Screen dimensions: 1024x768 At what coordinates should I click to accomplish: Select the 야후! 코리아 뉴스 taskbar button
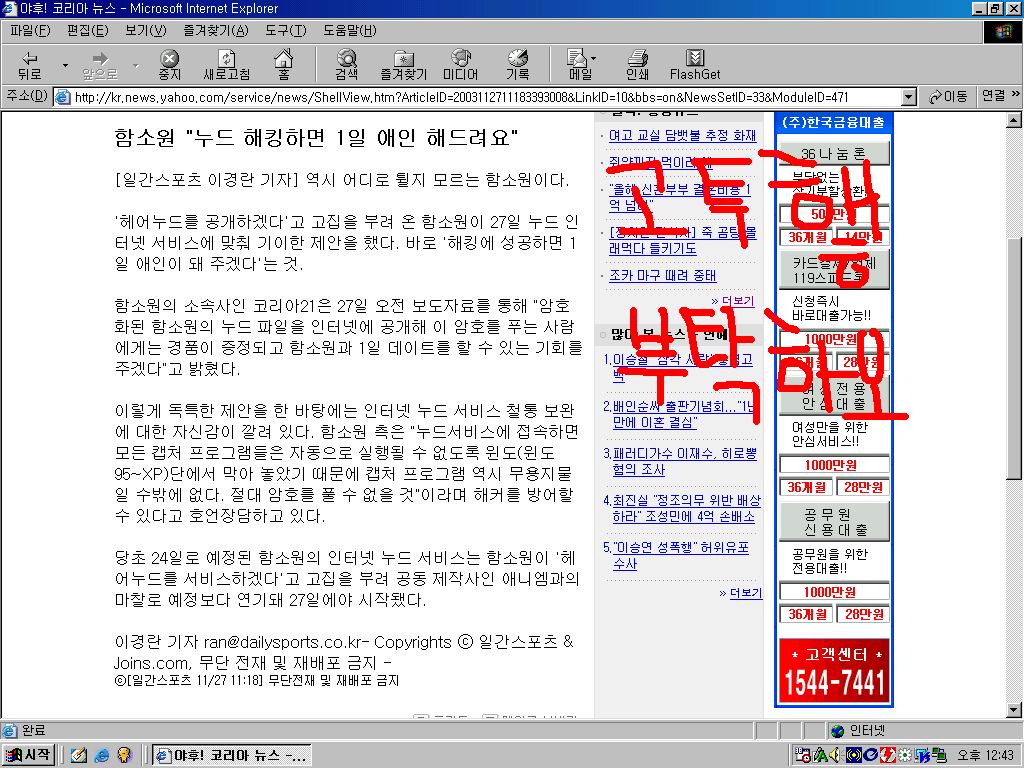pos(232,756)
